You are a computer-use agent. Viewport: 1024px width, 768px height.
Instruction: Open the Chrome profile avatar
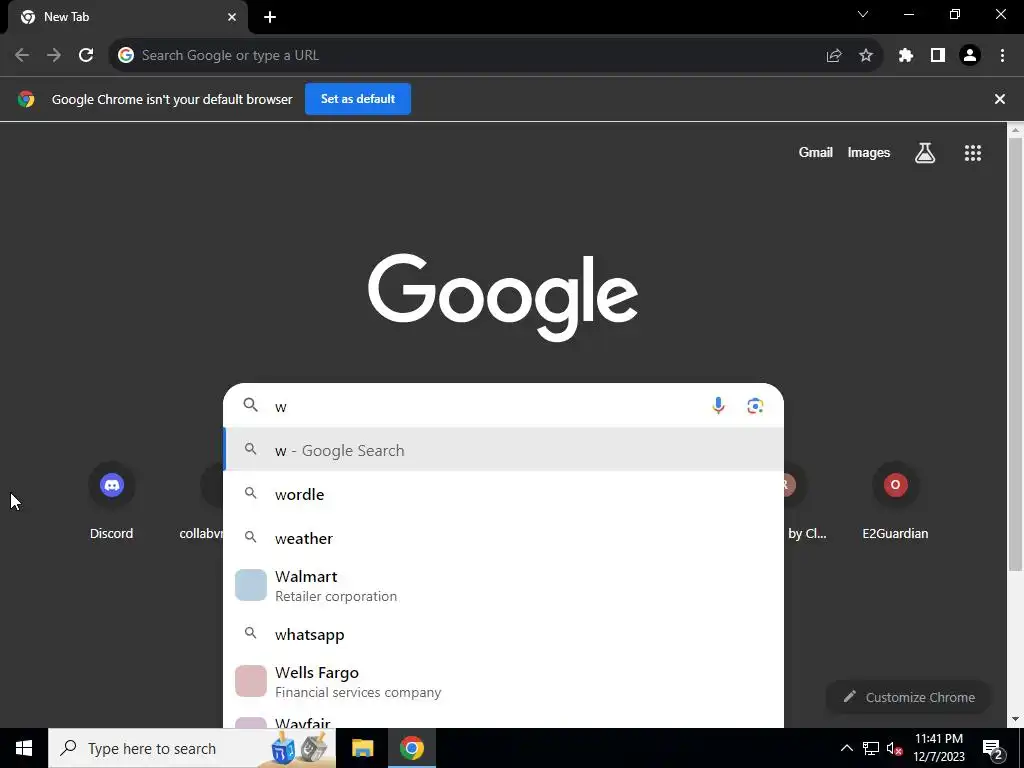[x=970, y=56]
